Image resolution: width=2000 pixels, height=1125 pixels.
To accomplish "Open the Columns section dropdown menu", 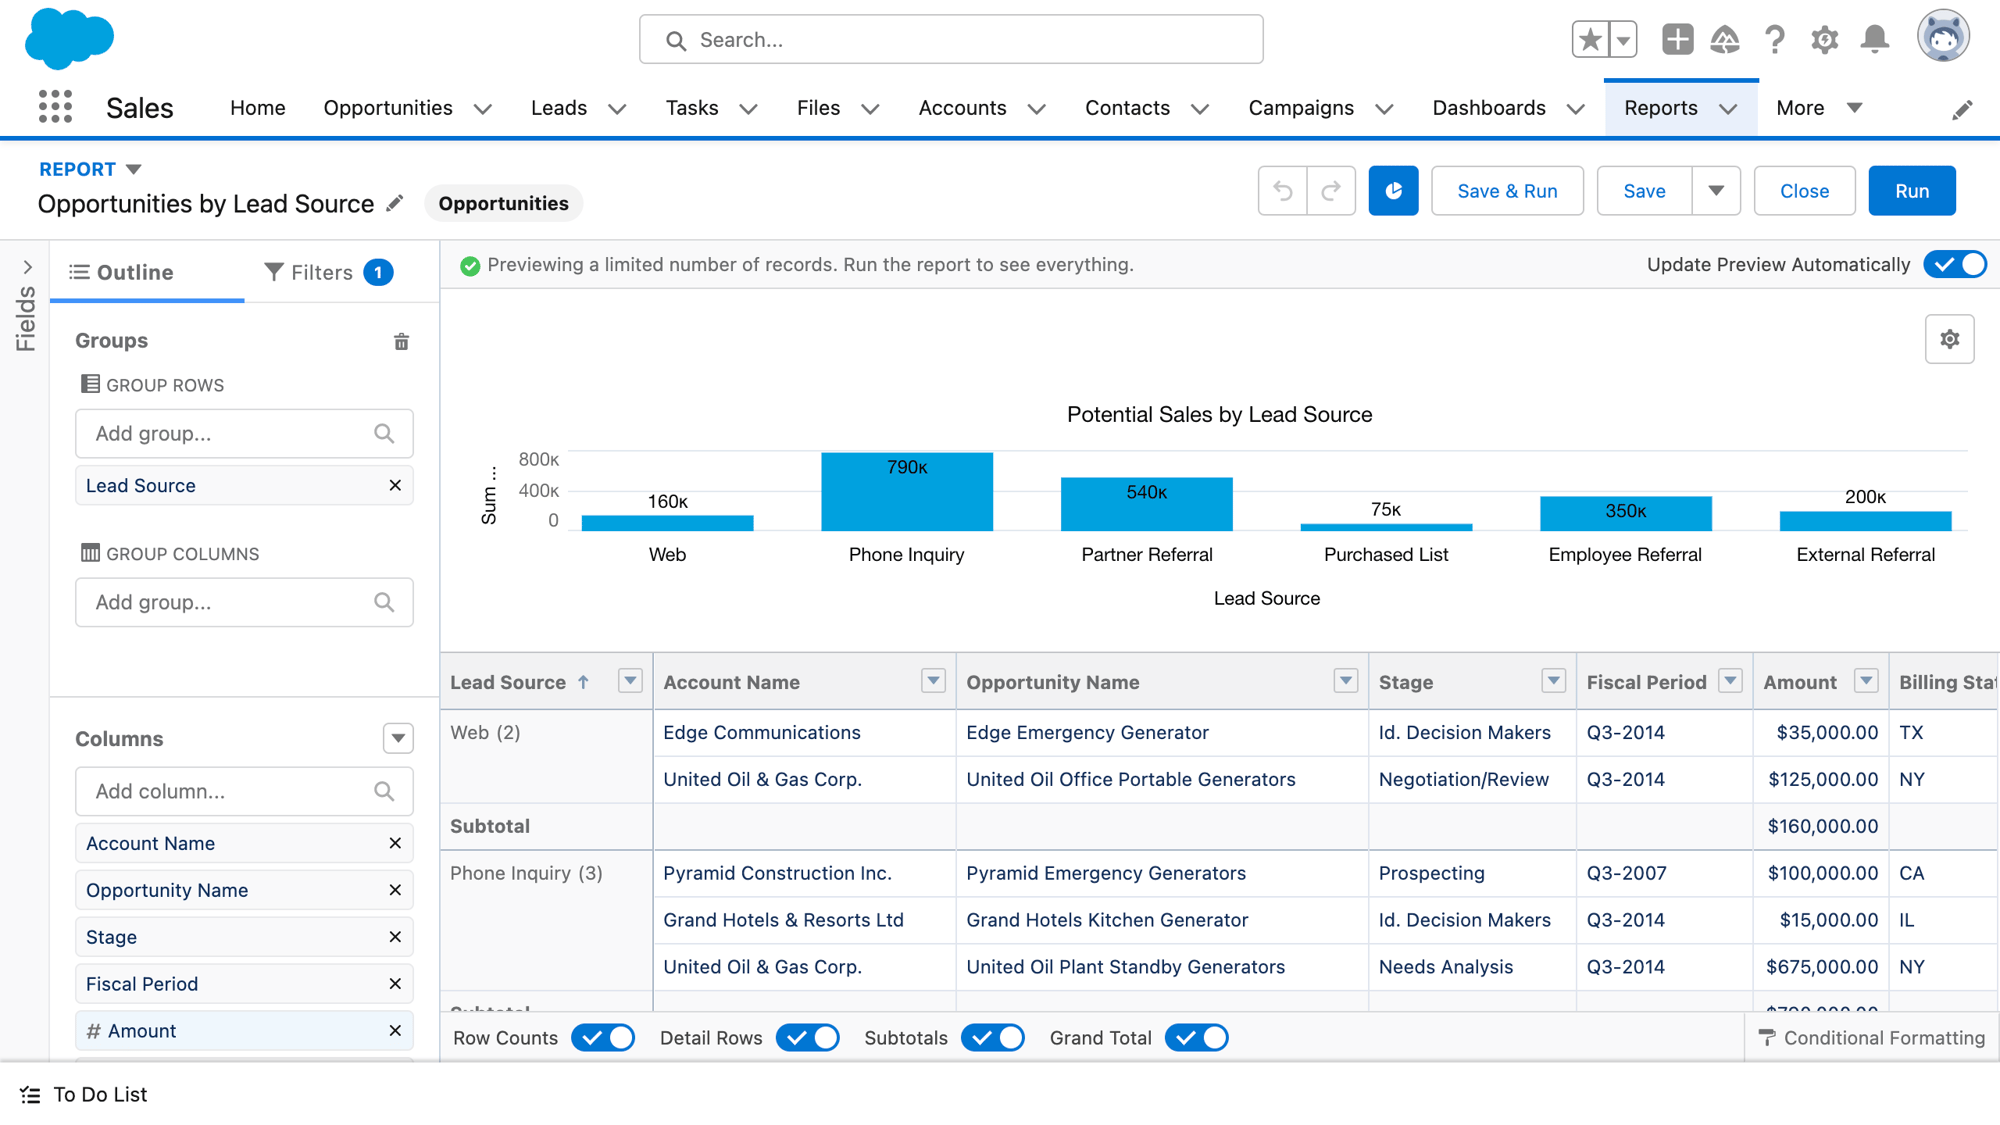I will pos(398,739).
